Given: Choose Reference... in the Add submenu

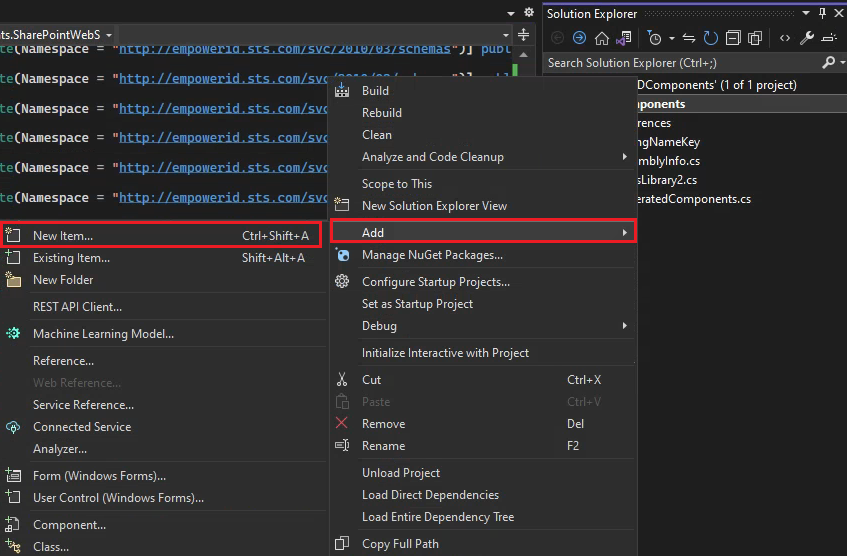Looking at the screenshot, I should (162, 361).
